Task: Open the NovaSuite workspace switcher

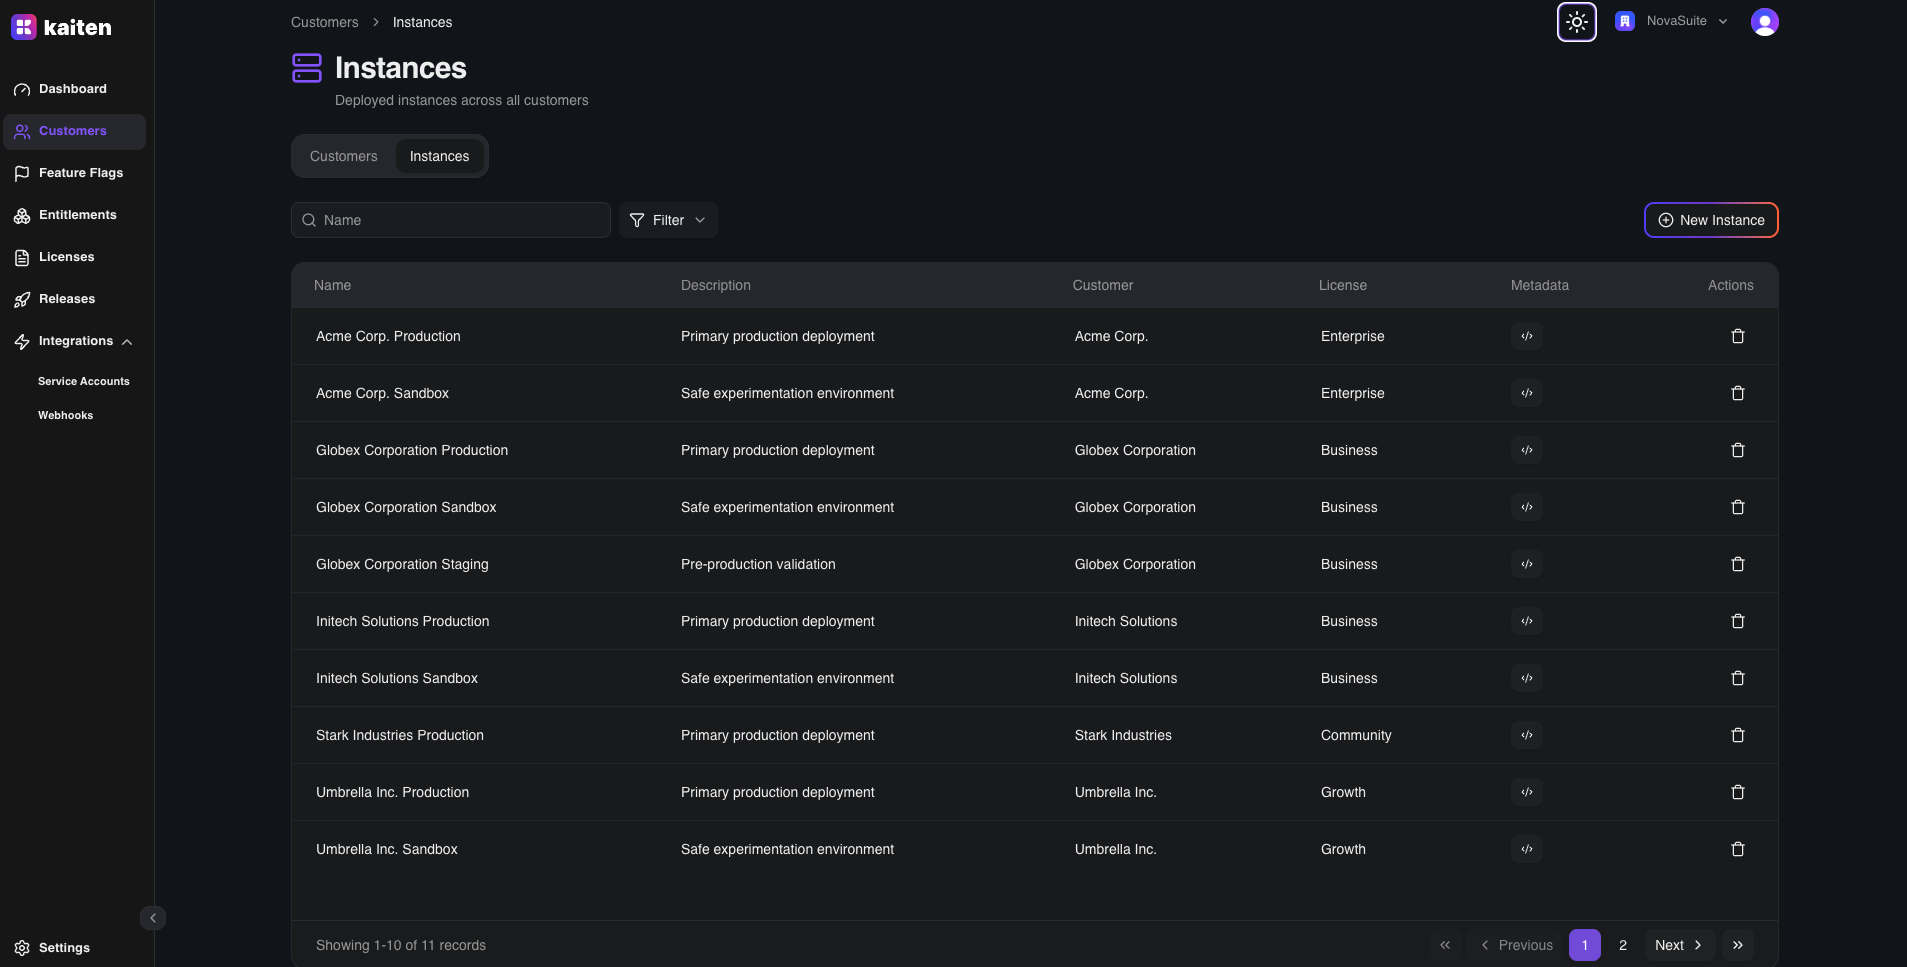Action: (1673, 21)
